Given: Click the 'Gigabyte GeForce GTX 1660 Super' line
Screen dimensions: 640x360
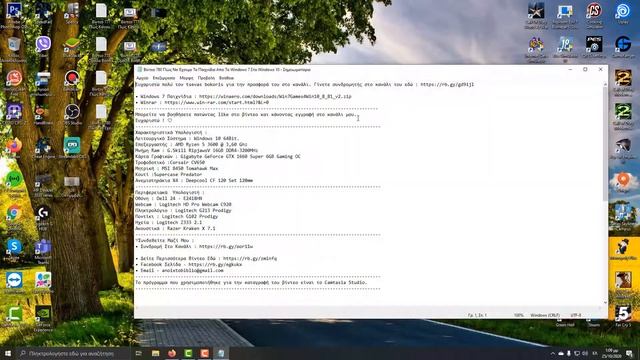Looking at the screenshot, I should pos(218,156).
